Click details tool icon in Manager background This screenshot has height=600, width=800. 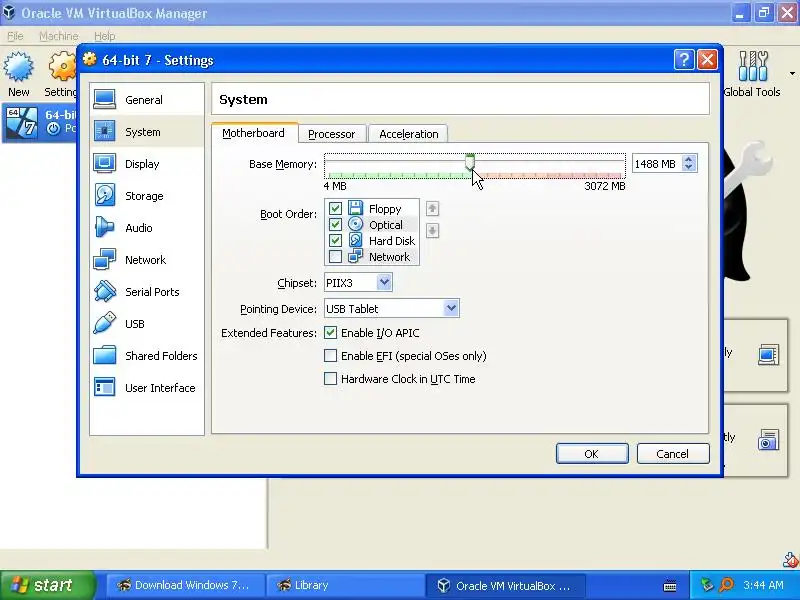coord(768,355)
